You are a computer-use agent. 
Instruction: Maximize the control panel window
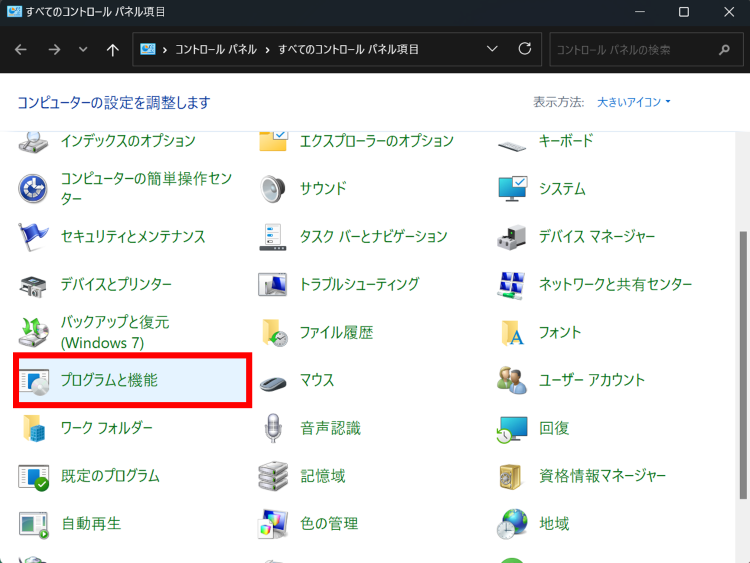pyautogui.click(x=684, y=12)
